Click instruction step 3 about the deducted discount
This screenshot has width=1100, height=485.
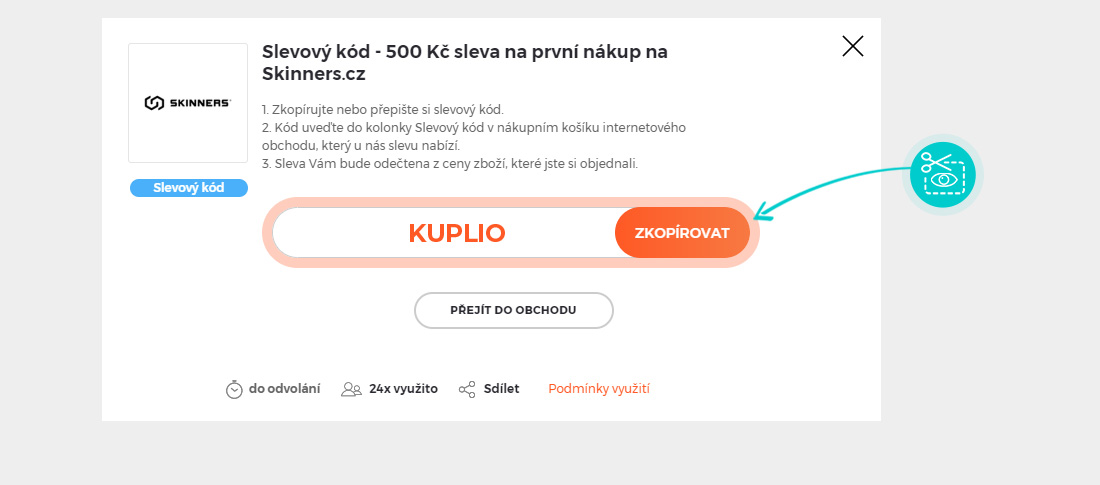(x=449, y=163)
